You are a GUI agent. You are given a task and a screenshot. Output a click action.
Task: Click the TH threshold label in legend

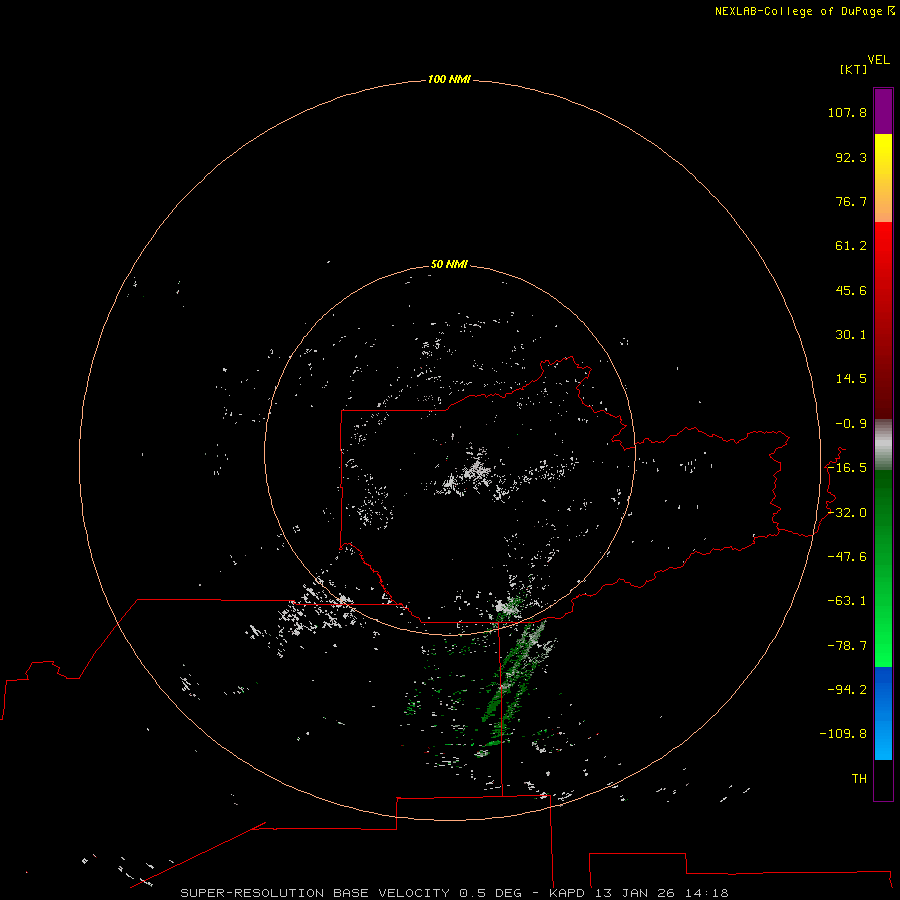click(859, 779)
